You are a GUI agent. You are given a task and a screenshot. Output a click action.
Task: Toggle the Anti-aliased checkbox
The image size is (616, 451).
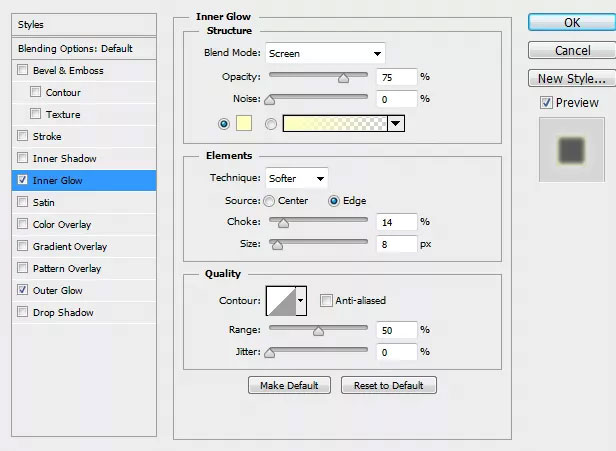click(326, 301)
